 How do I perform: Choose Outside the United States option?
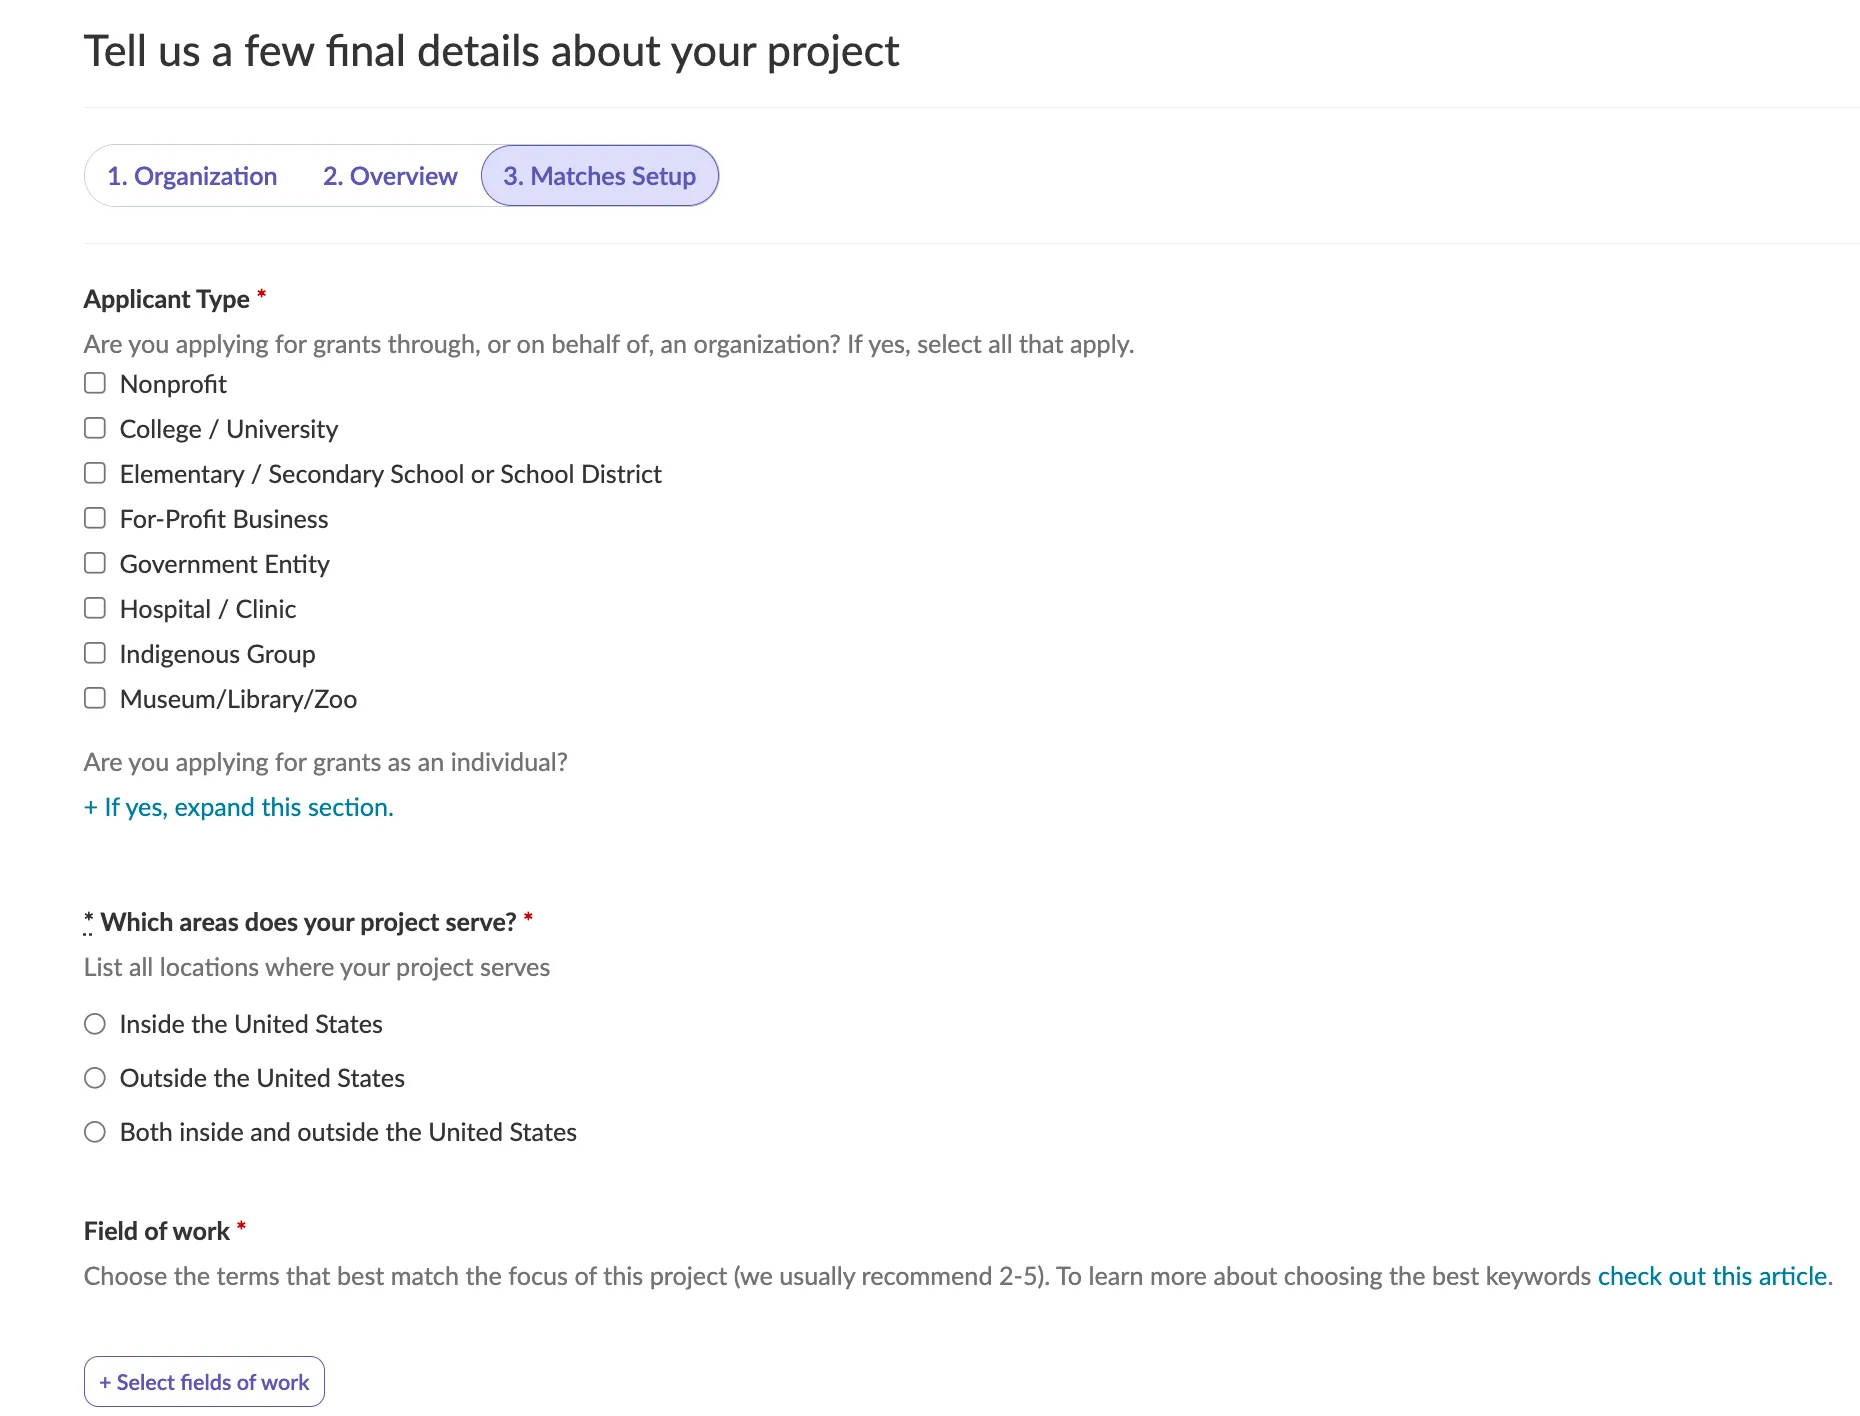pos(95,1077)
